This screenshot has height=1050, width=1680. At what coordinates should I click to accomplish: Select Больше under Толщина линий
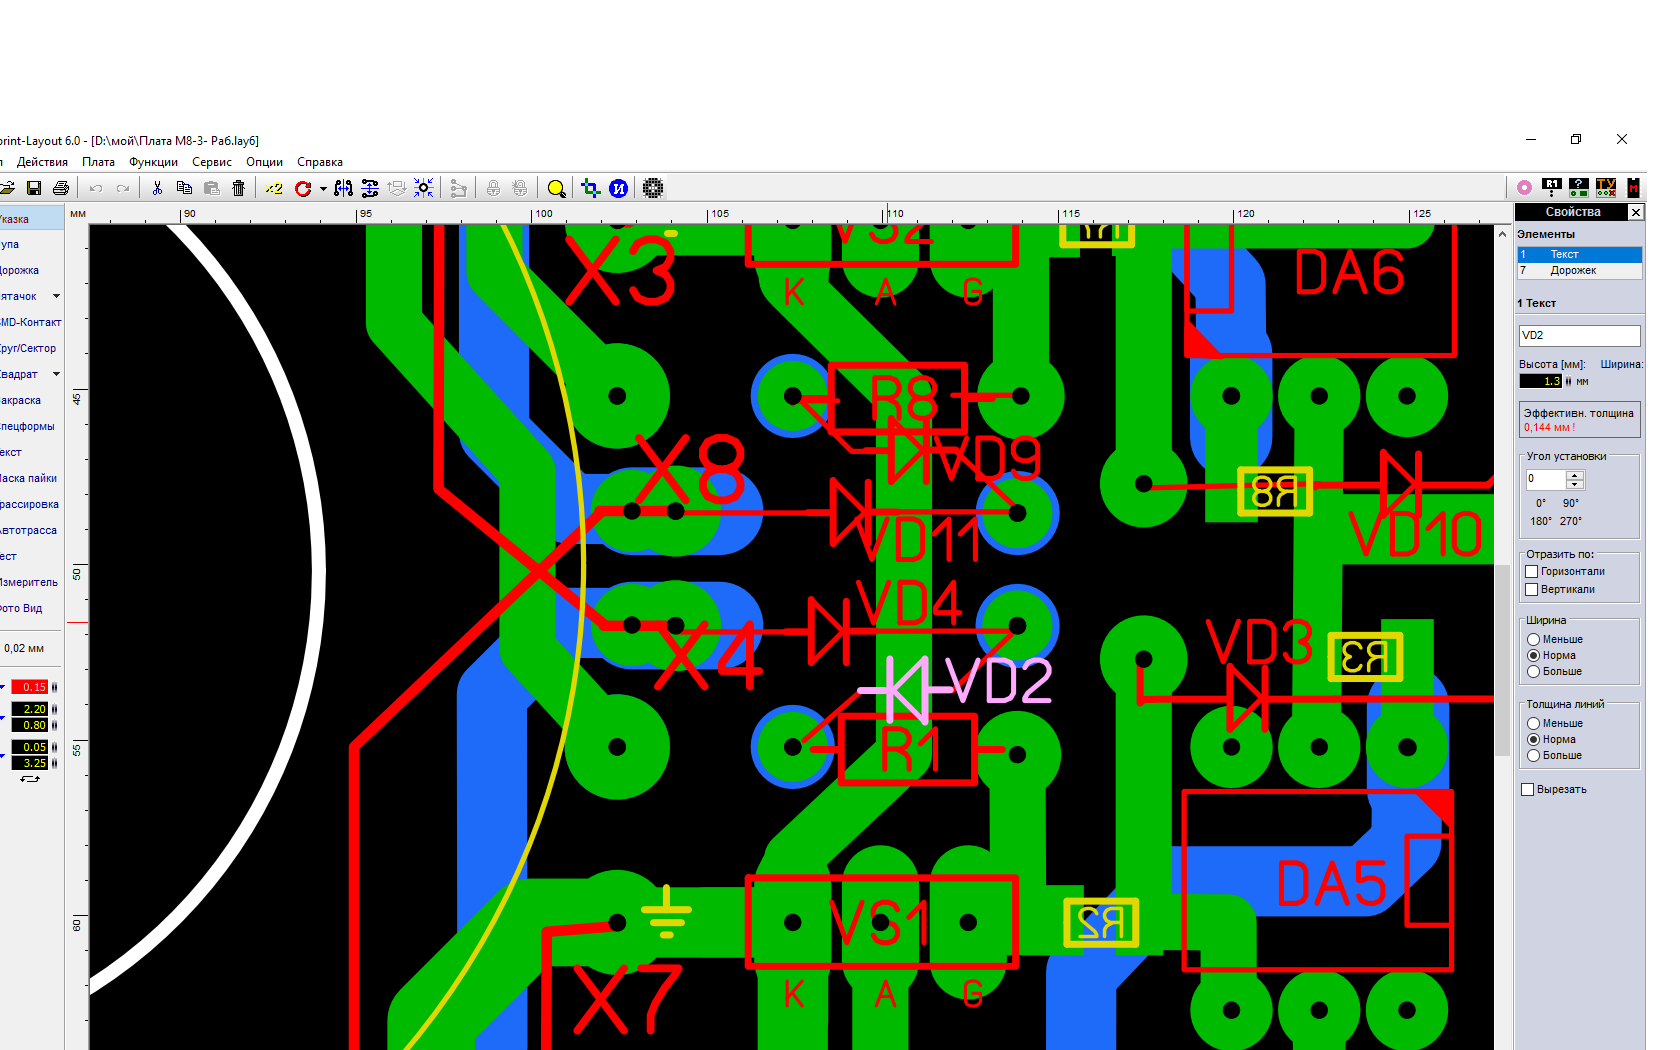click(1533, 755)
